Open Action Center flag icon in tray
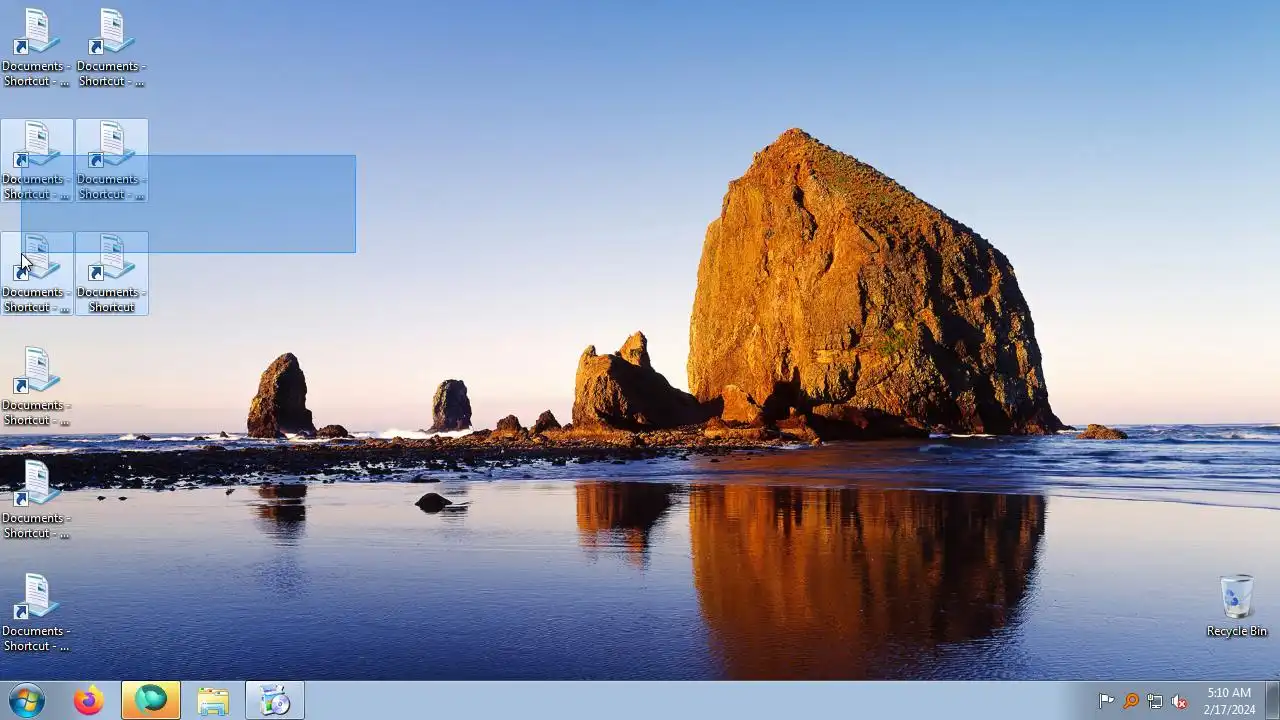The width and height of the screenshot is (1280, 720). coord(1107,701)
